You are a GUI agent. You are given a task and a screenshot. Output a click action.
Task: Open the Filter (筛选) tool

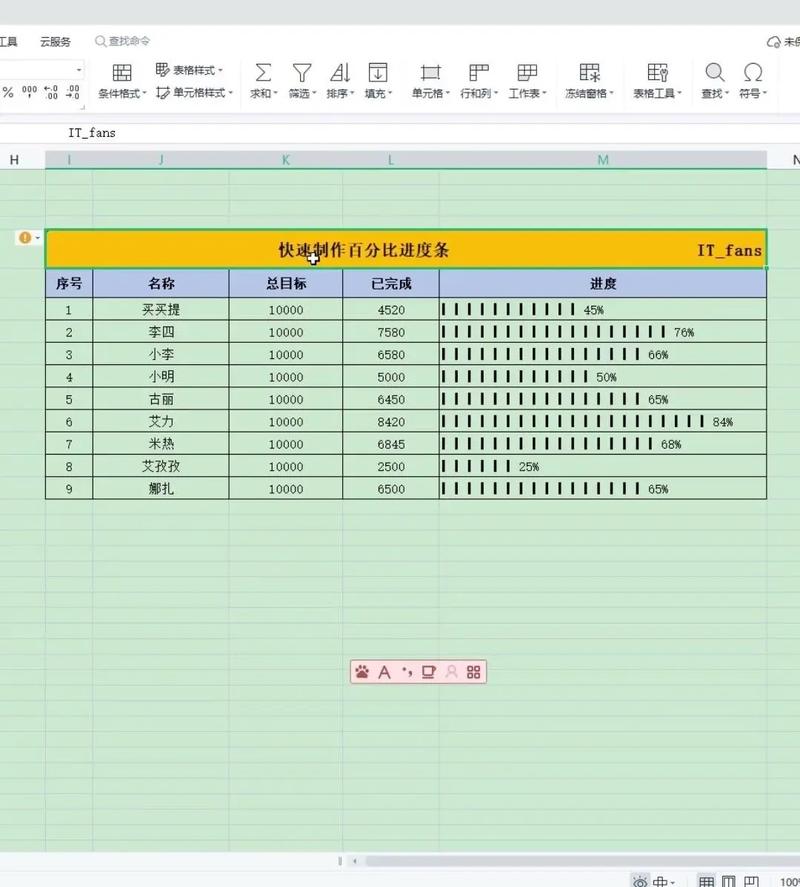(x=301, y=80)
